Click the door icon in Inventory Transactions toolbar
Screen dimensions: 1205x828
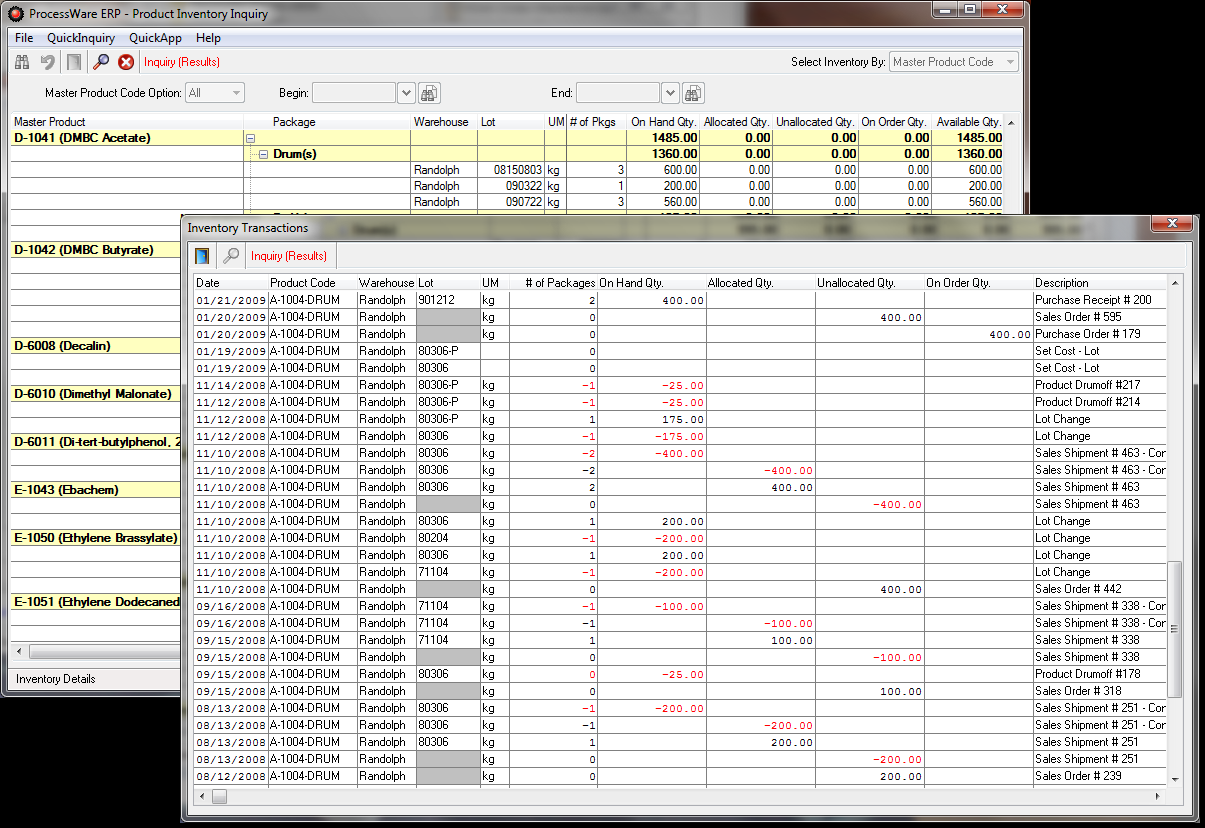click(x=202, y=256)
